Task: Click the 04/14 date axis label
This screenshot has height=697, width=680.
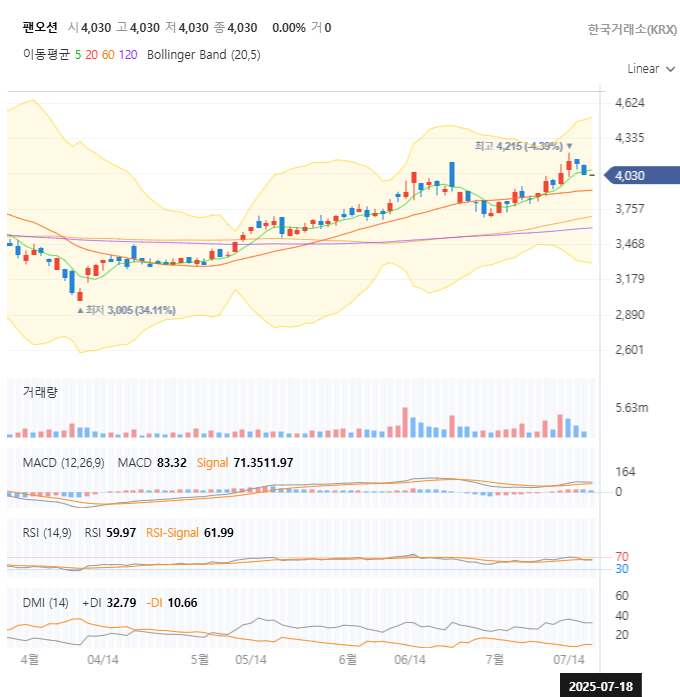Action: pyautogui.click(x=103, y=660)
